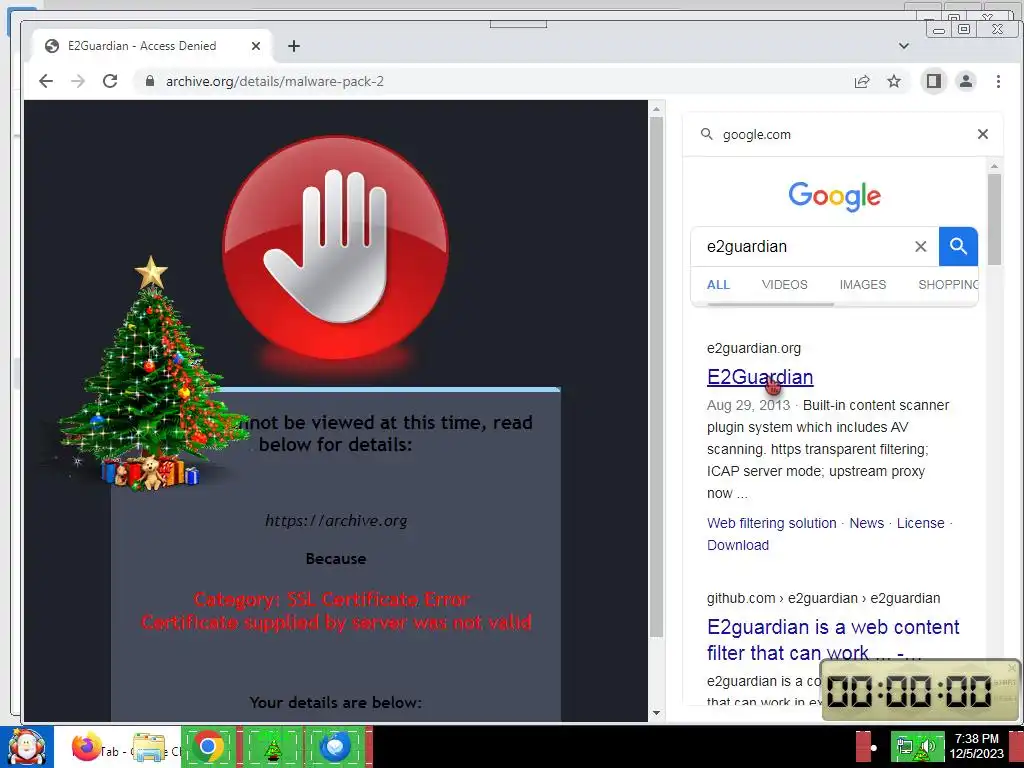Open the E2Guardian search result link
Image resolution: width=1024 pixels, height=768 pixels.
760,377
